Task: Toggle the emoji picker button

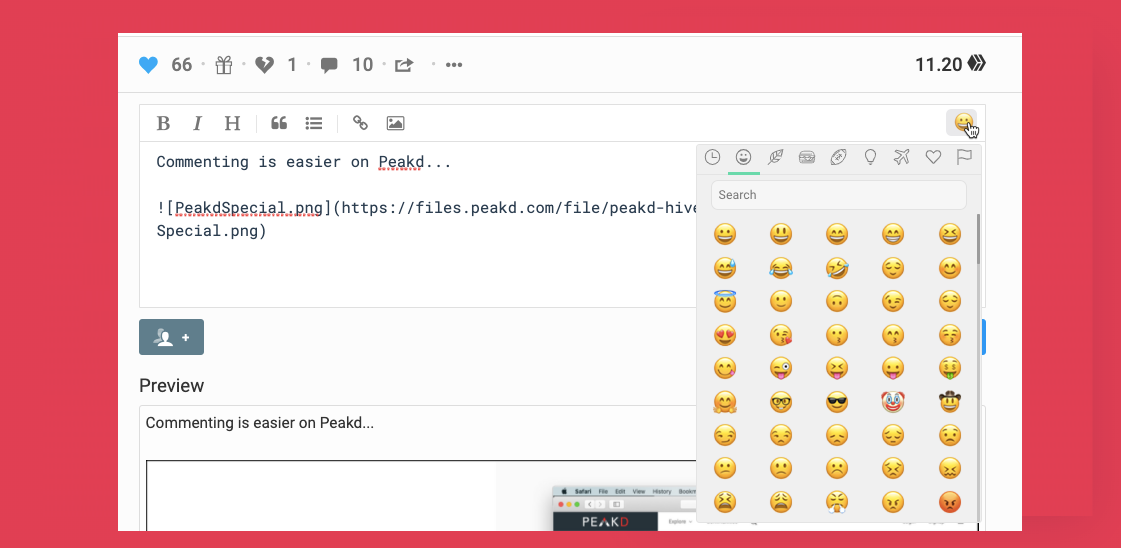Action: 962,123
